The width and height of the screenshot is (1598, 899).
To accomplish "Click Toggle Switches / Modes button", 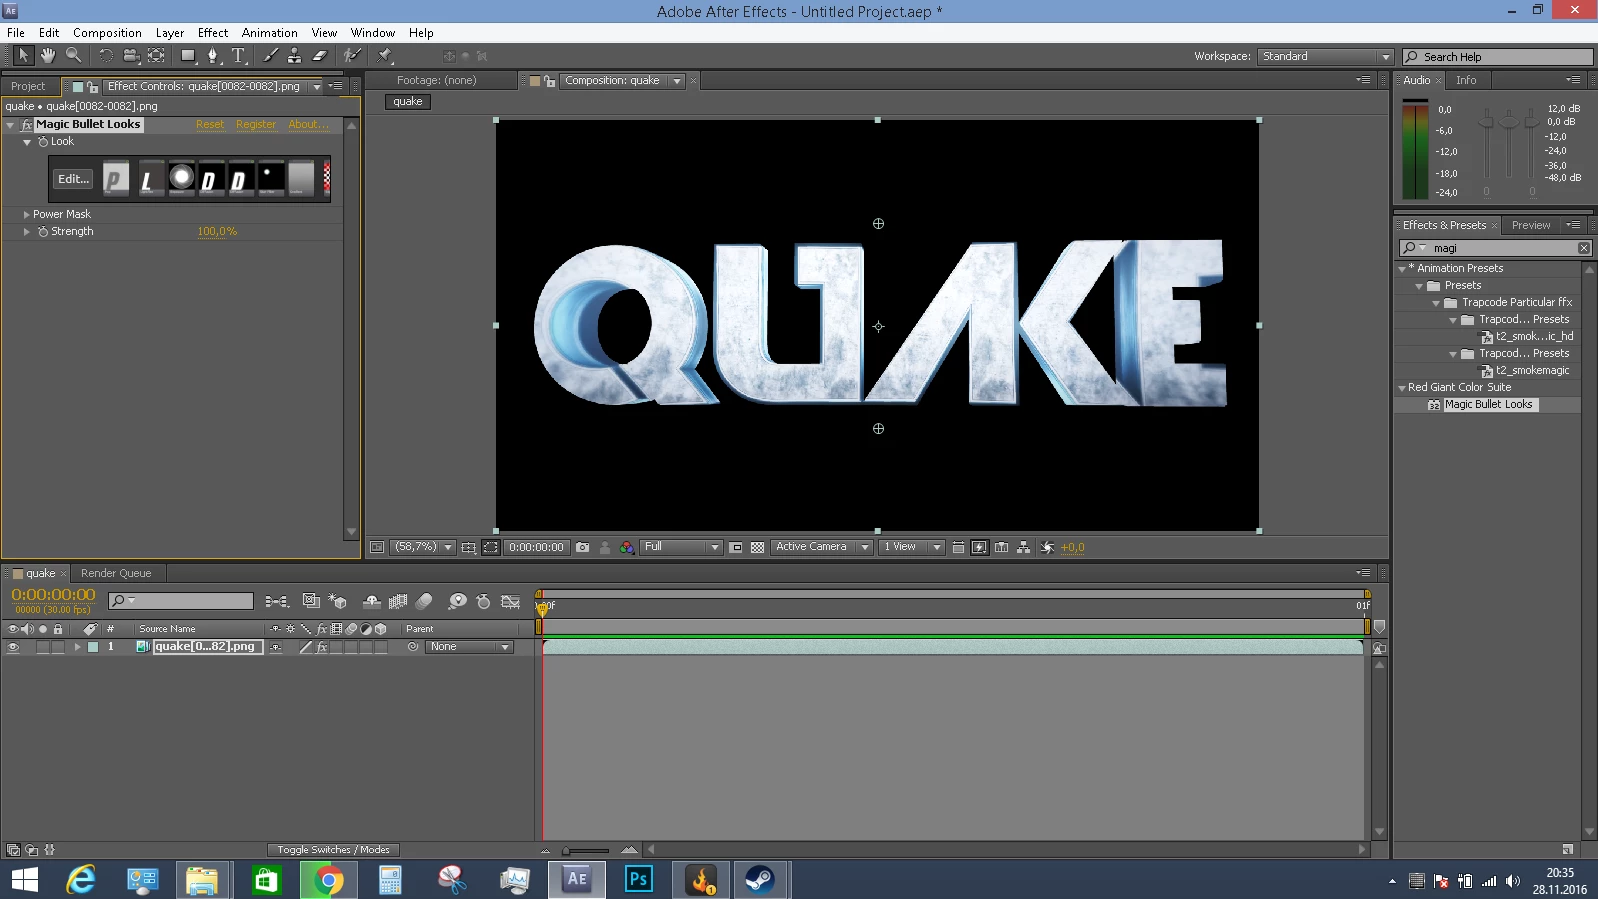I will [334, 850].
